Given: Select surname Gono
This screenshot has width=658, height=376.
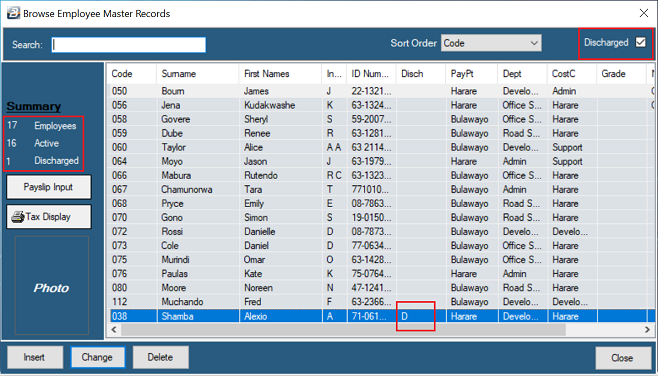Looking at the screenshot, I should pyautogui.click(x=172, y=218).
